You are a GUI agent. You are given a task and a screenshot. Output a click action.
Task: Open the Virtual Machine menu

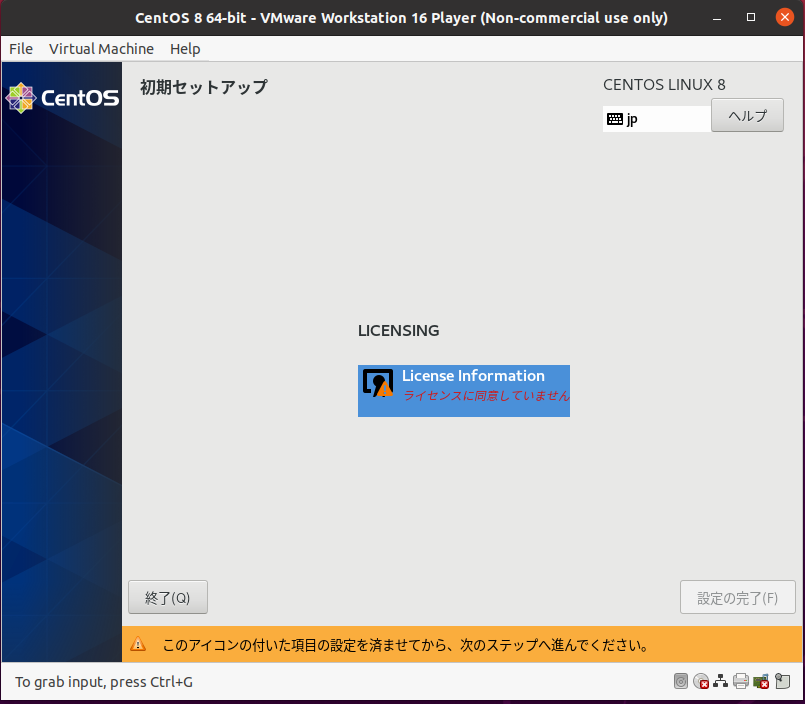click(x=101, y=49)
